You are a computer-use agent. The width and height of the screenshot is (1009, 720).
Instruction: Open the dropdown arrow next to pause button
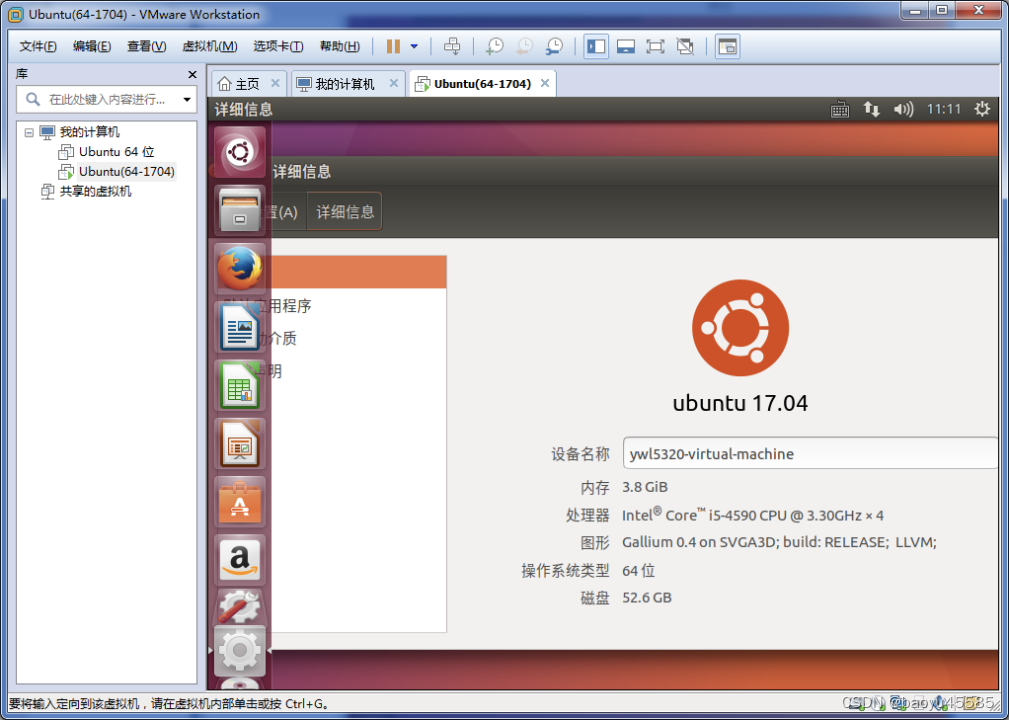click(414, 46)
